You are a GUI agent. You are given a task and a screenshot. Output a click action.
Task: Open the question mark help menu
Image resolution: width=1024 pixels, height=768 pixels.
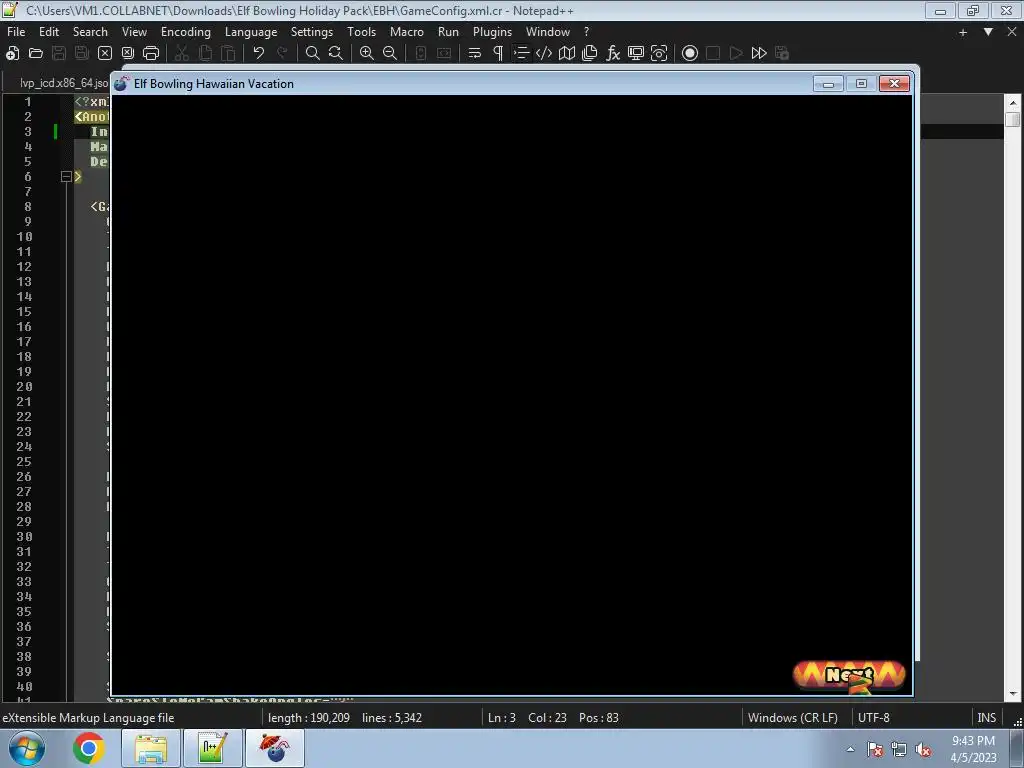pos(586,31)
